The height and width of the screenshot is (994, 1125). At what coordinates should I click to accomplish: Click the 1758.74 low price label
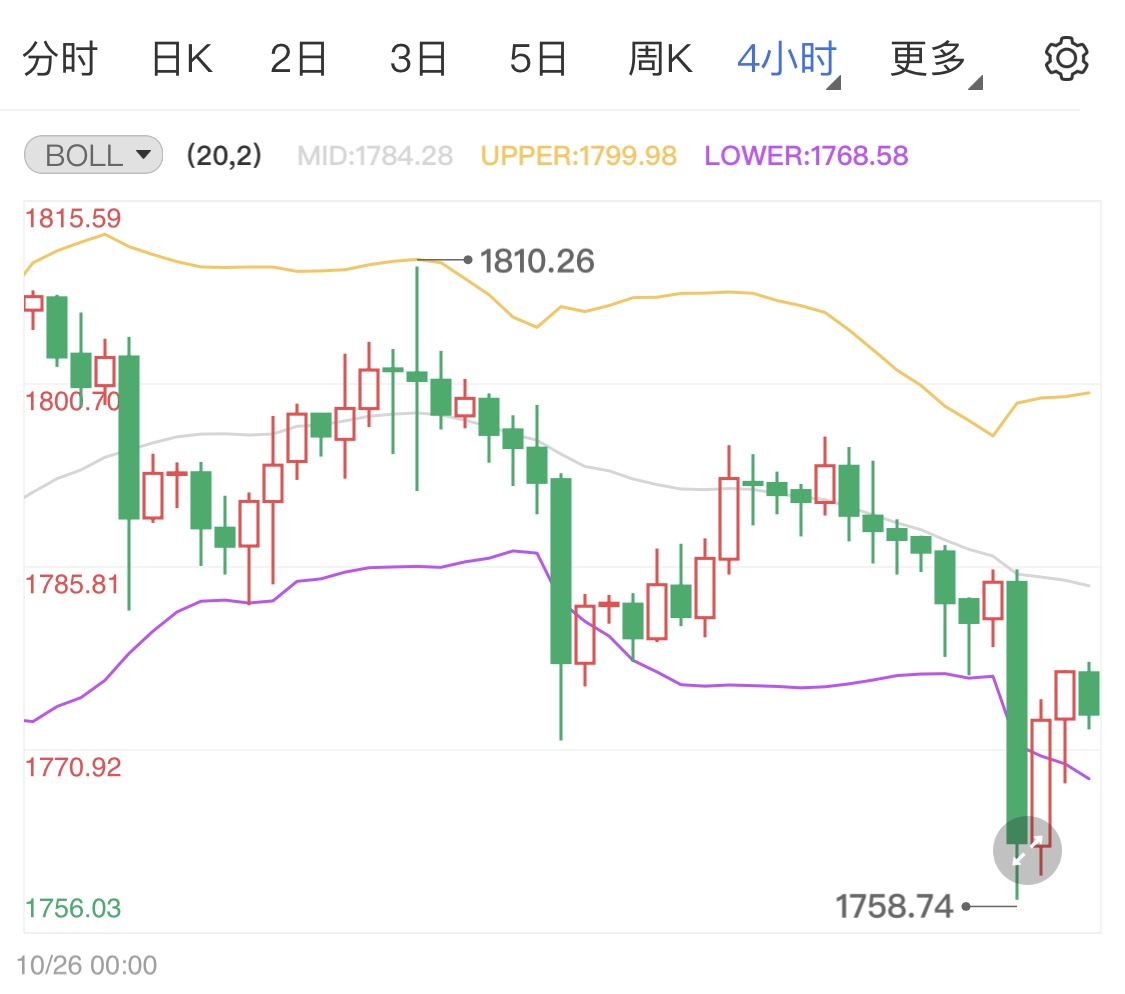pos(895,906)
